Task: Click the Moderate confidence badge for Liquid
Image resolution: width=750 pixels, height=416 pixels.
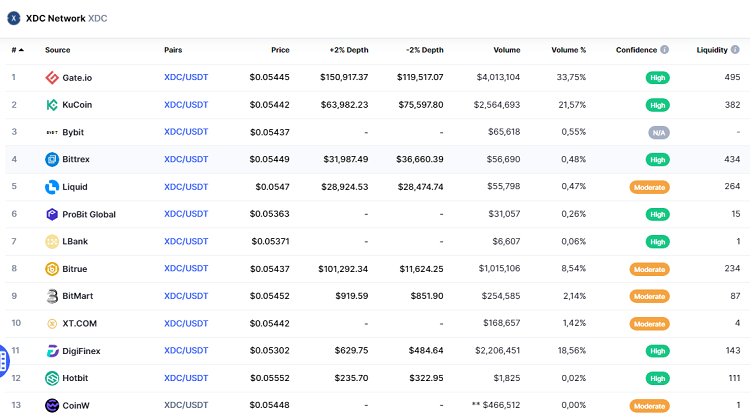Action: pos(649,187)
